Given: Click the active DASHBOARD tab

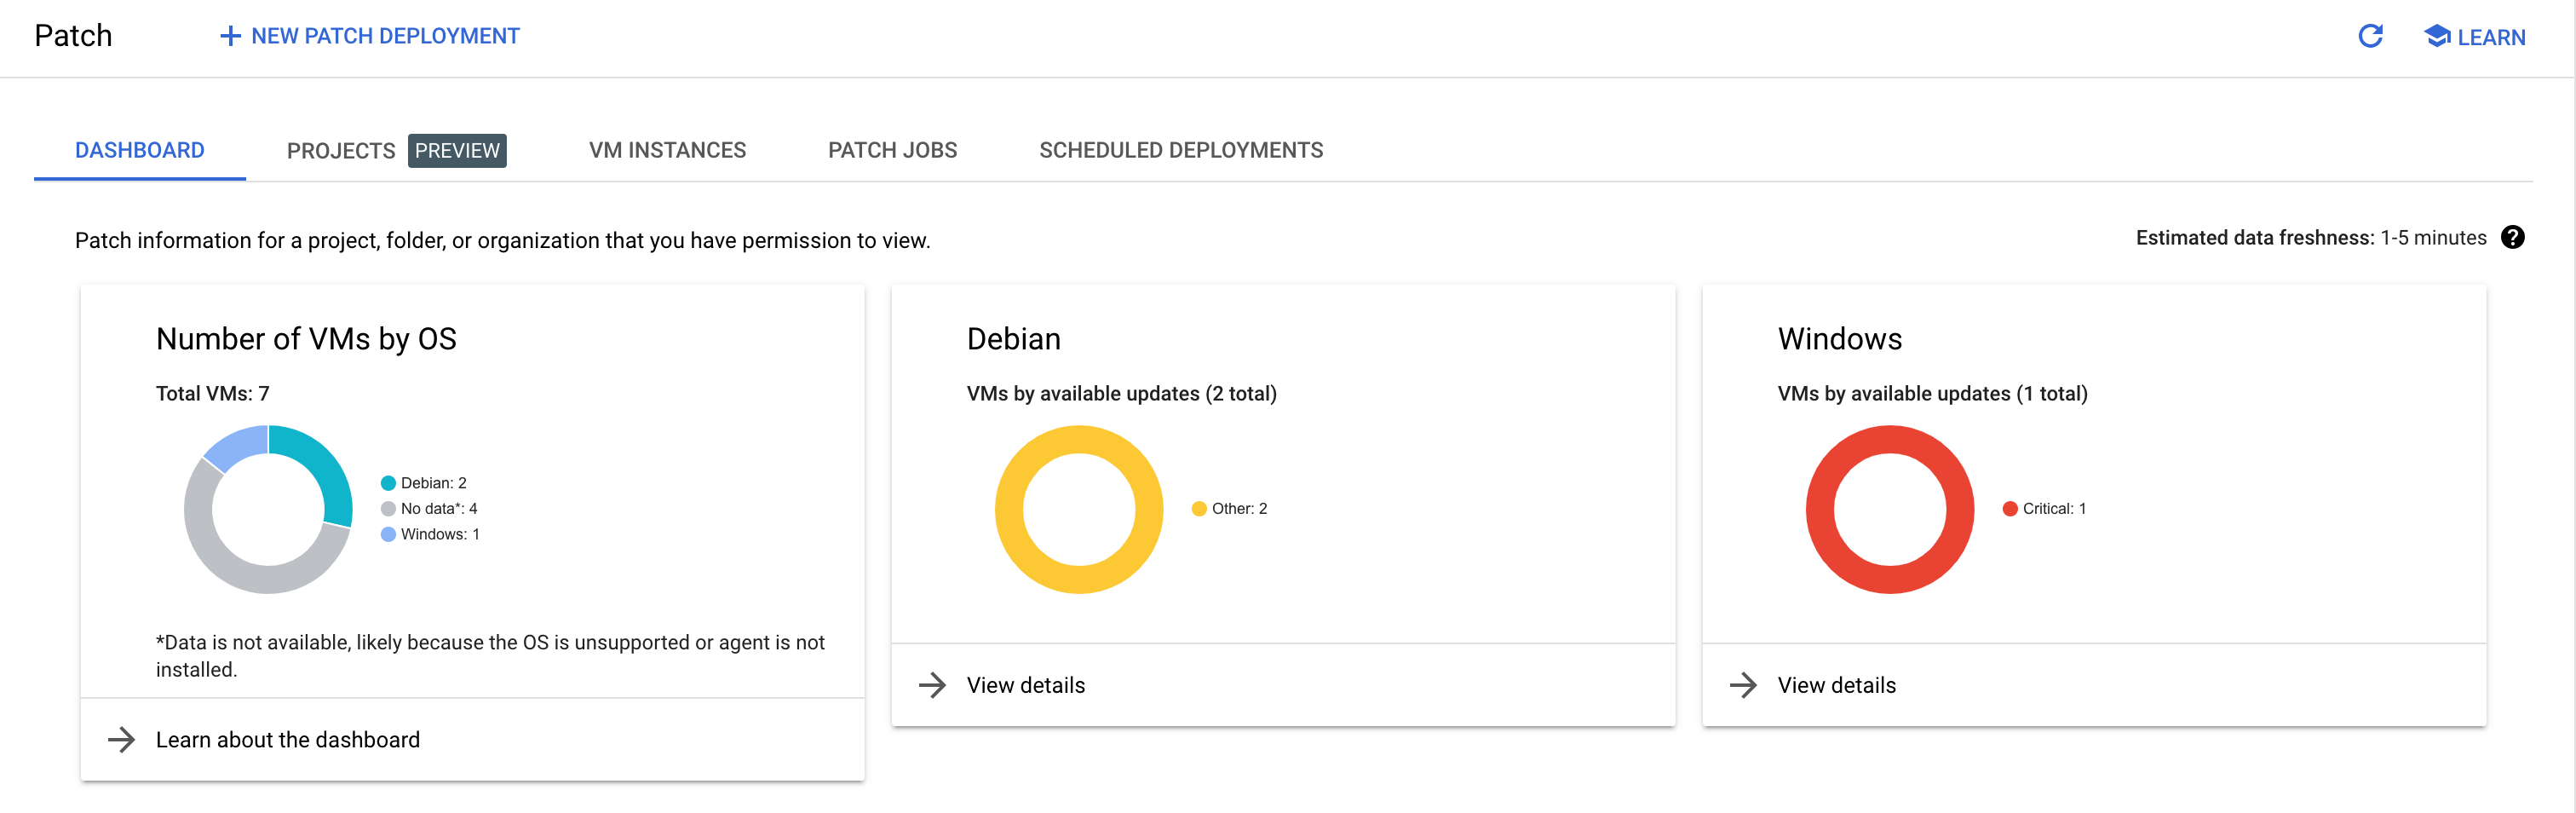Looking at the screenshot, I should 139,150.
